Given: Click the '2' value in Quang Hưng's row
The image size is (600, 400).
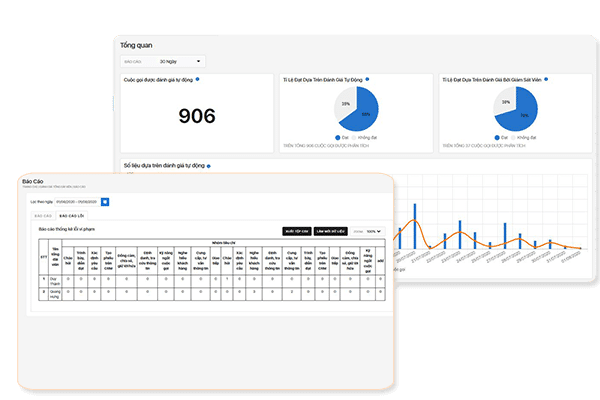Looking at the screenshot, I should (x=292, y=292).
